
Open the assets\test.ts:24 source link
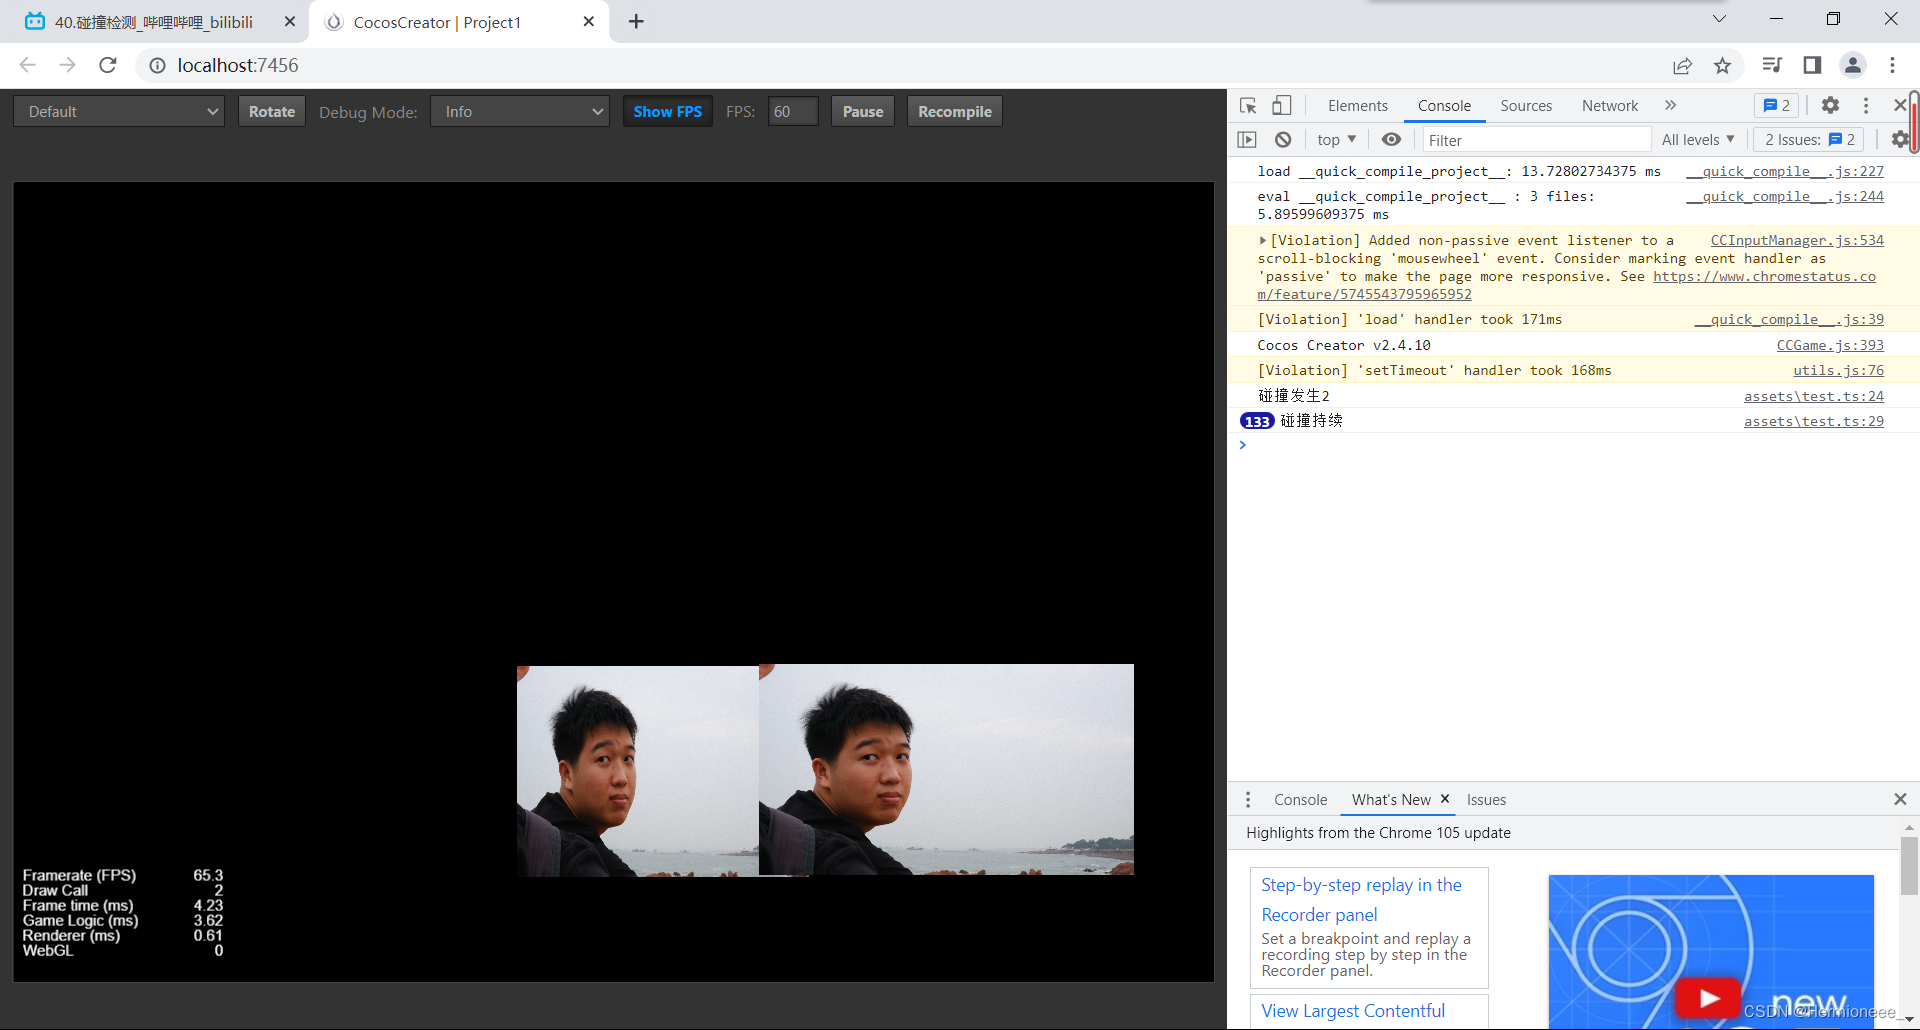tap(1814, 396)
